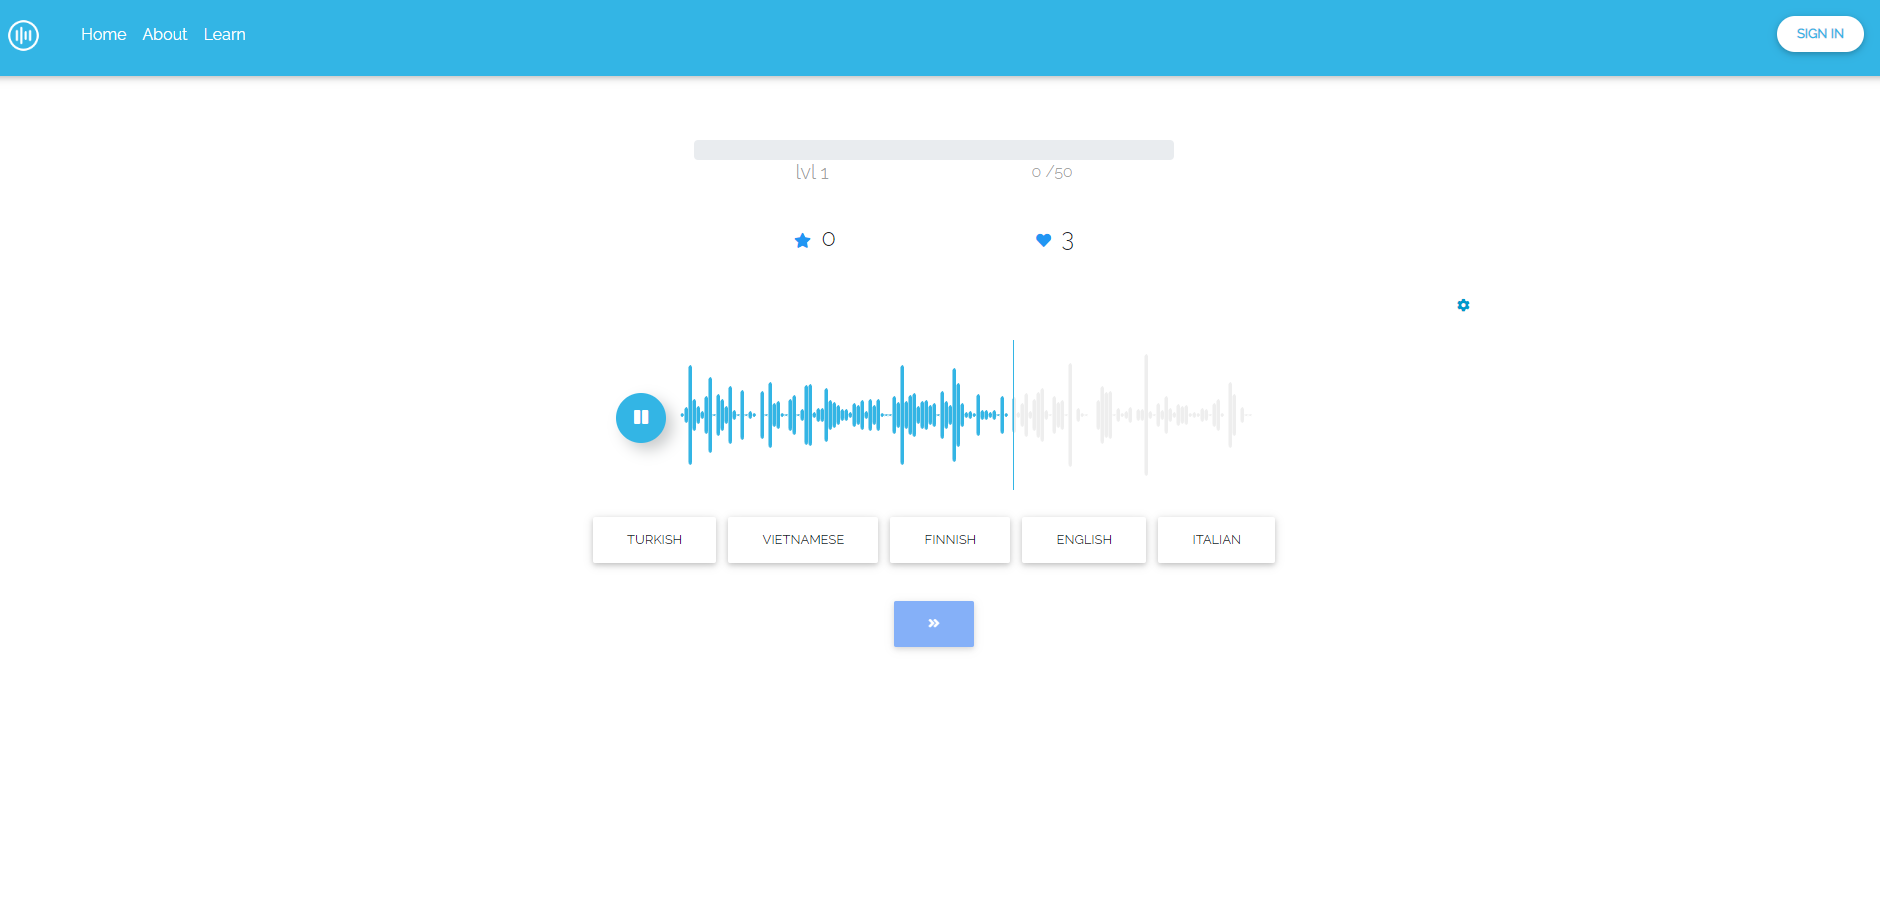Viewport: 1880px width, 921px height.
Task: Click the 0/50 progress counter
Action: [x=1051, y=171]
